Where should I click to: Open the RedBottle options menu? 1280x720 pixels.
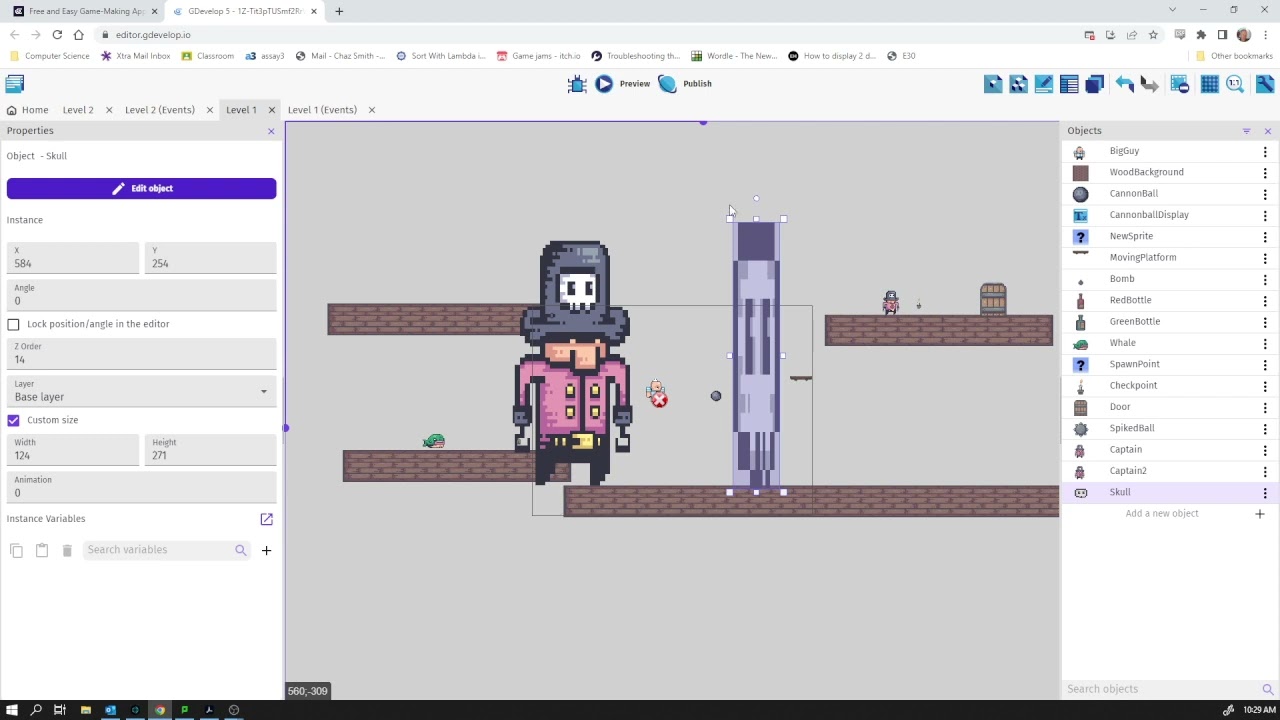pyautogui.click(x=1265, y=300)
